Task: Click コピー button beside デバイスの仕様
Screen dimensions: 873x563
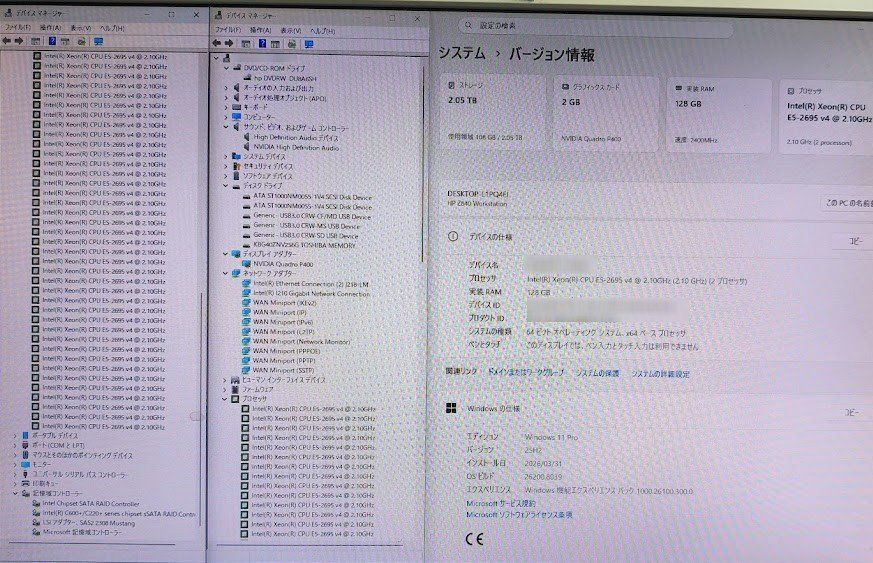Action: [x=855, y=241]
